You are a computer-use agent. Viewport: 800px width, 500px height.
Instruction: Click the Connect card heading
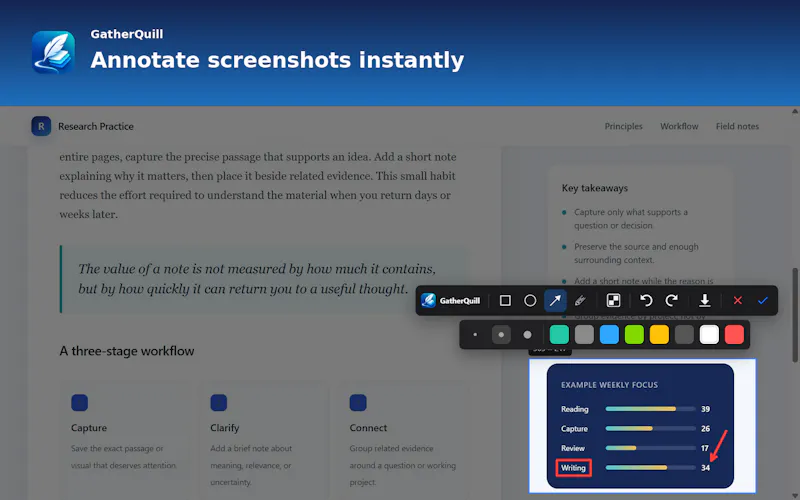click(x=368, y=428)
